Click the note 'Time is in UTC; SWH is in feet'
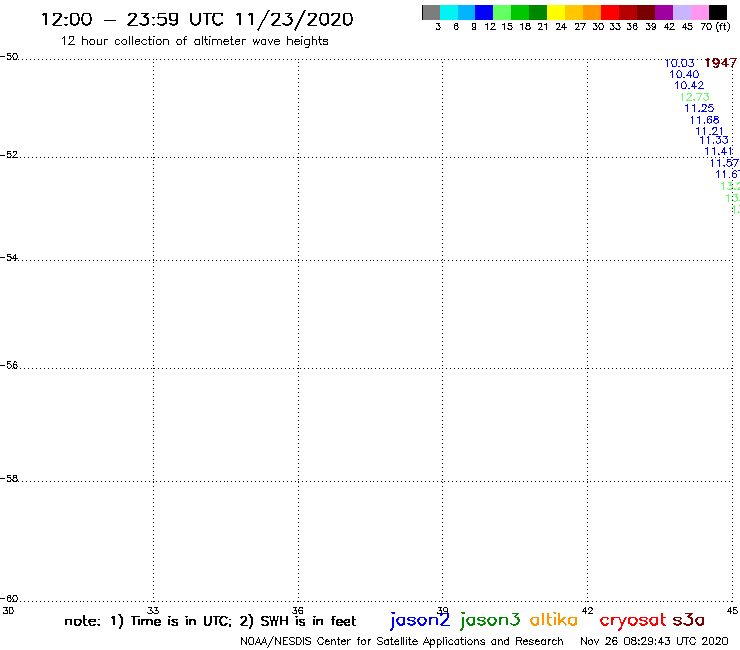Viewport: 740px width, 650px height. [210, 621]
